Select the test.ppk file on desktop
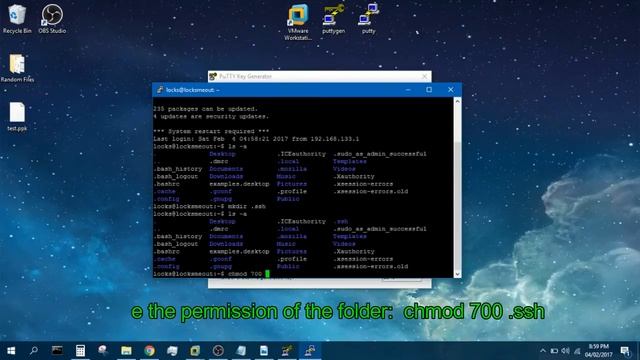Screen dimensions: 640x360 pos(17,117)
